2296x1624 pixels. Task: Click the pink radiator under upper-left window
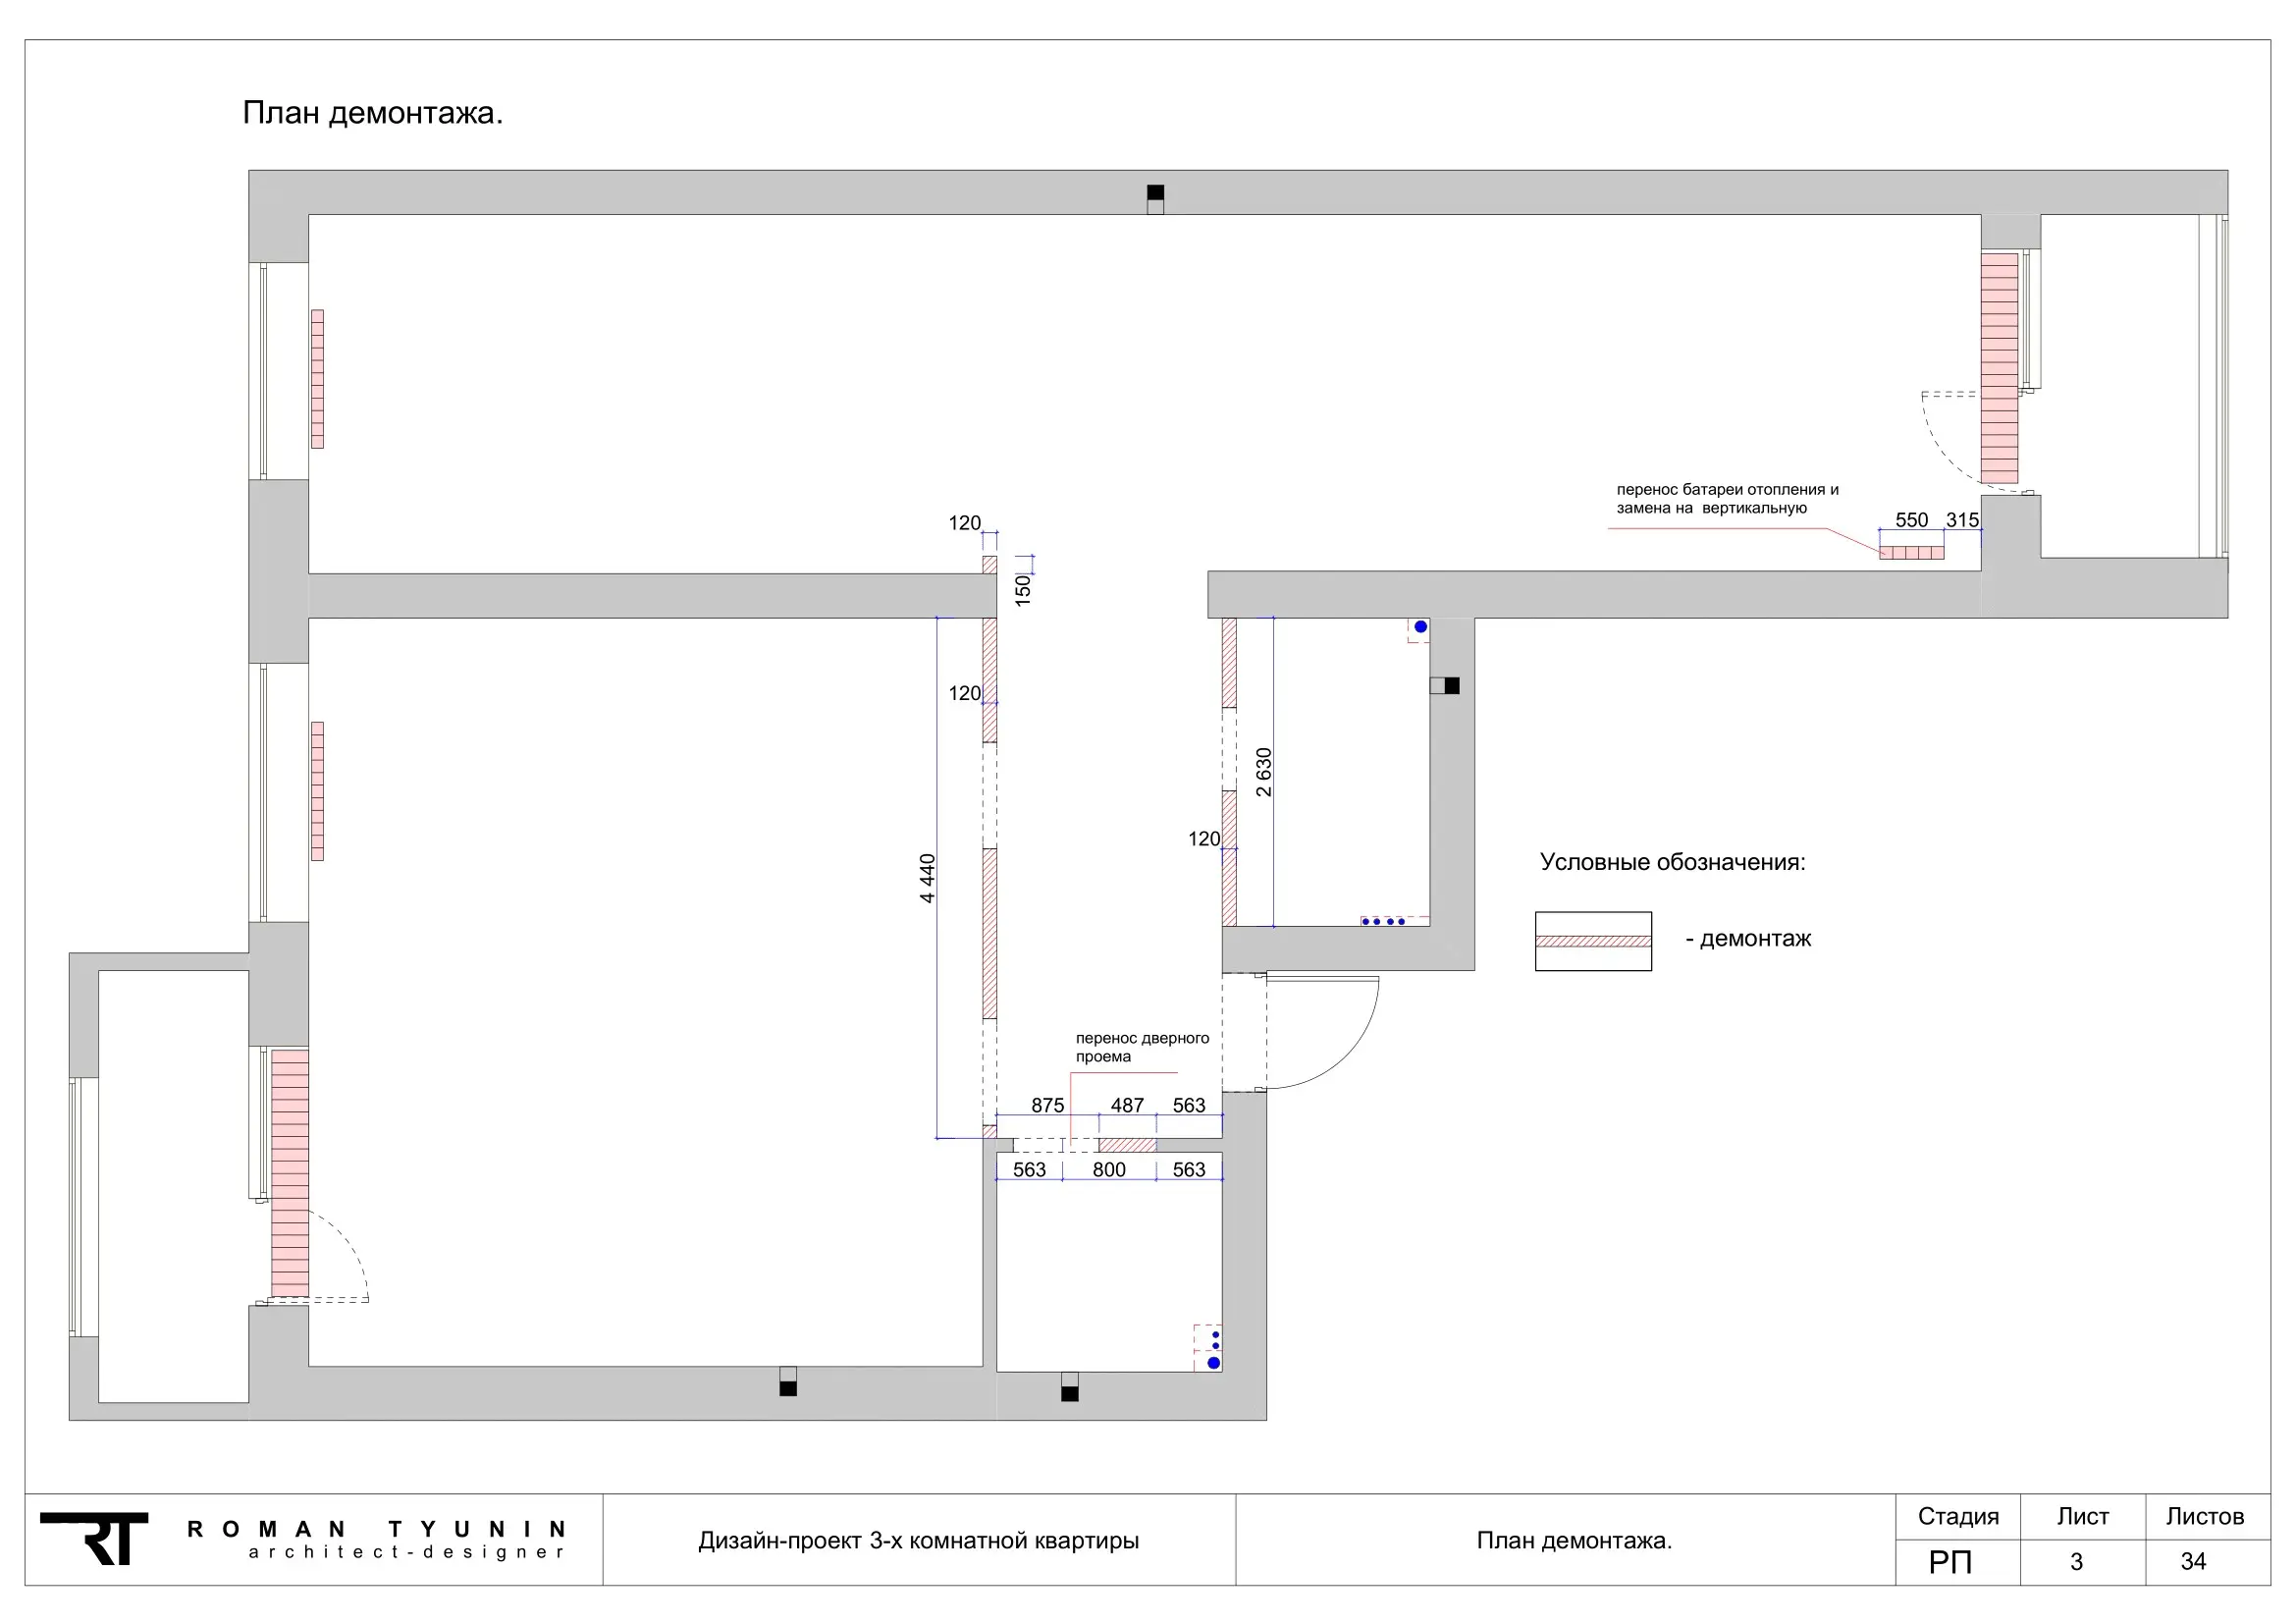(317, 379)
